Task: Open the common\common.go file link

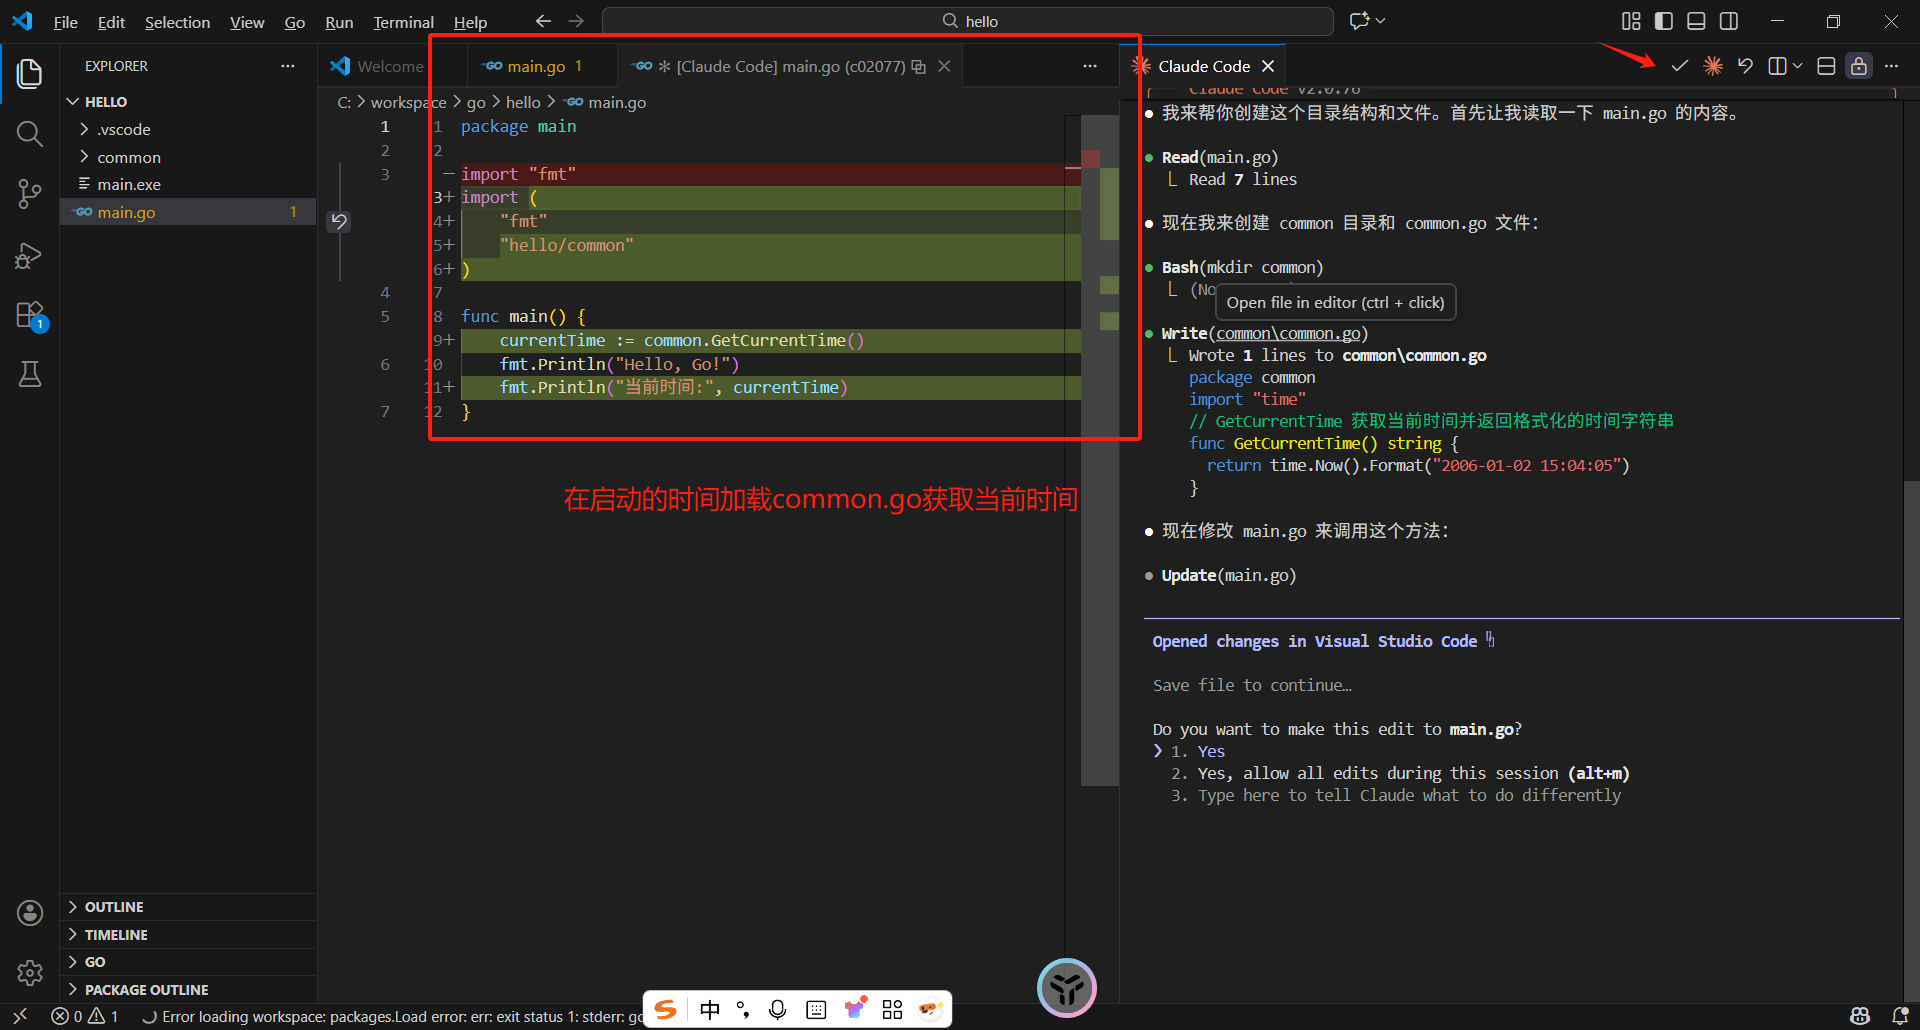Action: (1288, 334)
